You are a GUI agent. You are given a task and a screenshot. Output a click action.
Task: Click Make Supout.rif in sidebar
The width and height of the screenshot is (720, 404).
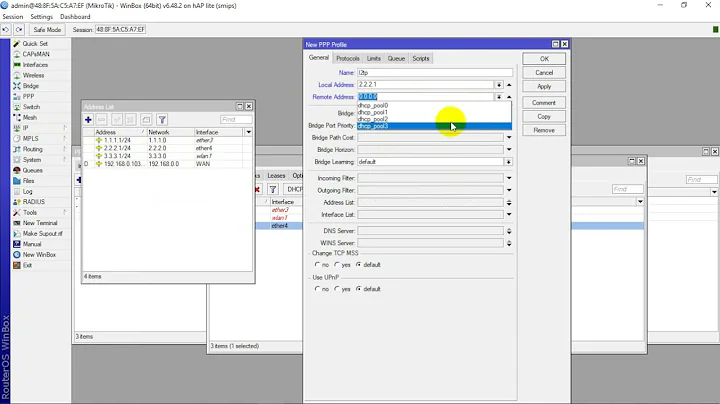(42, 234)
